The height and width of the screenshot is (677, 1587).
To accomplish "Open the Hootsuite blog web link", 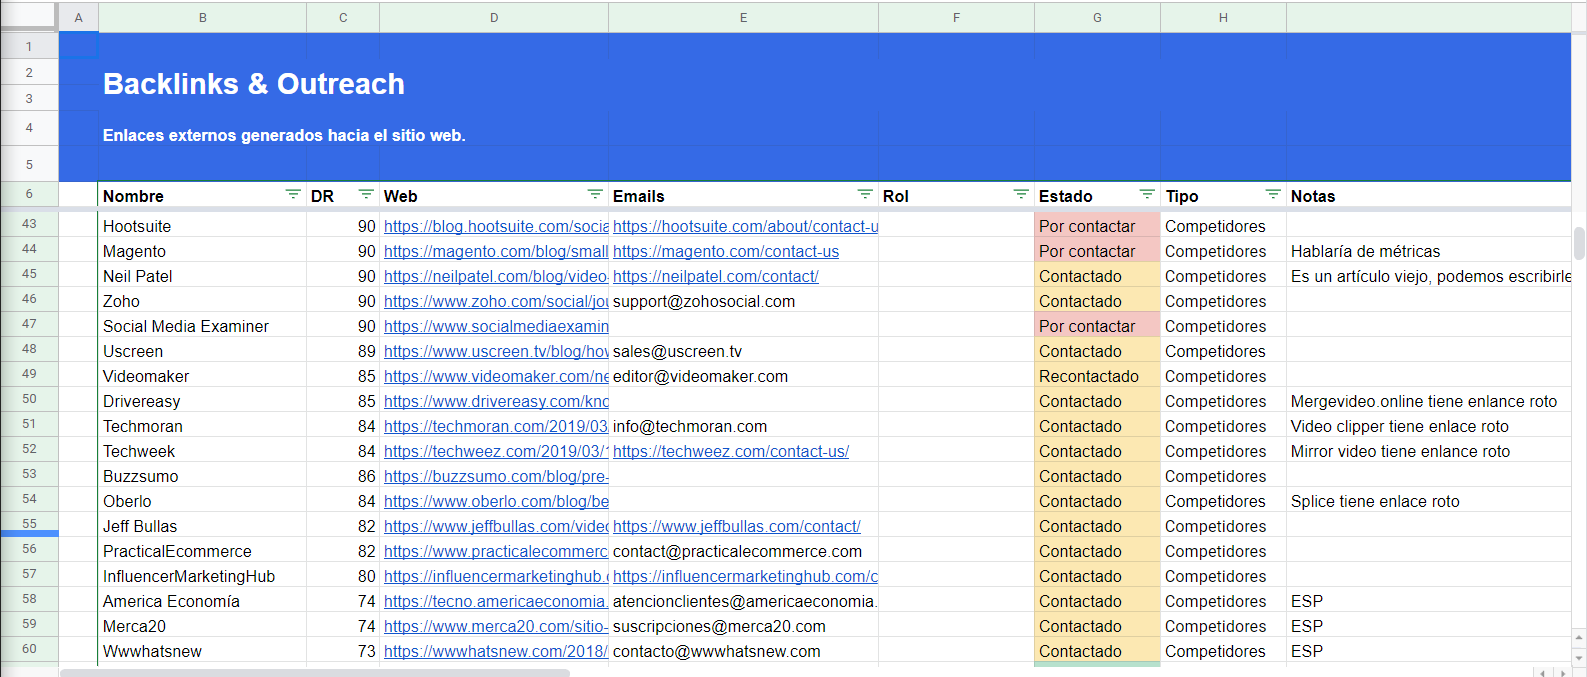I will [496, 227].
